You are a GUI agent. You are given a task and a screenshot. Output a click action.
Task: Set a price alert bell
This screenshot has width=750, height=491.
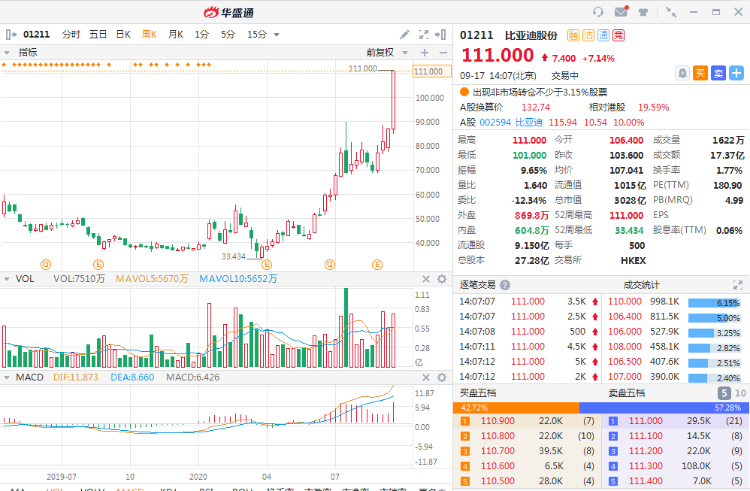click(x=683, y=73)
